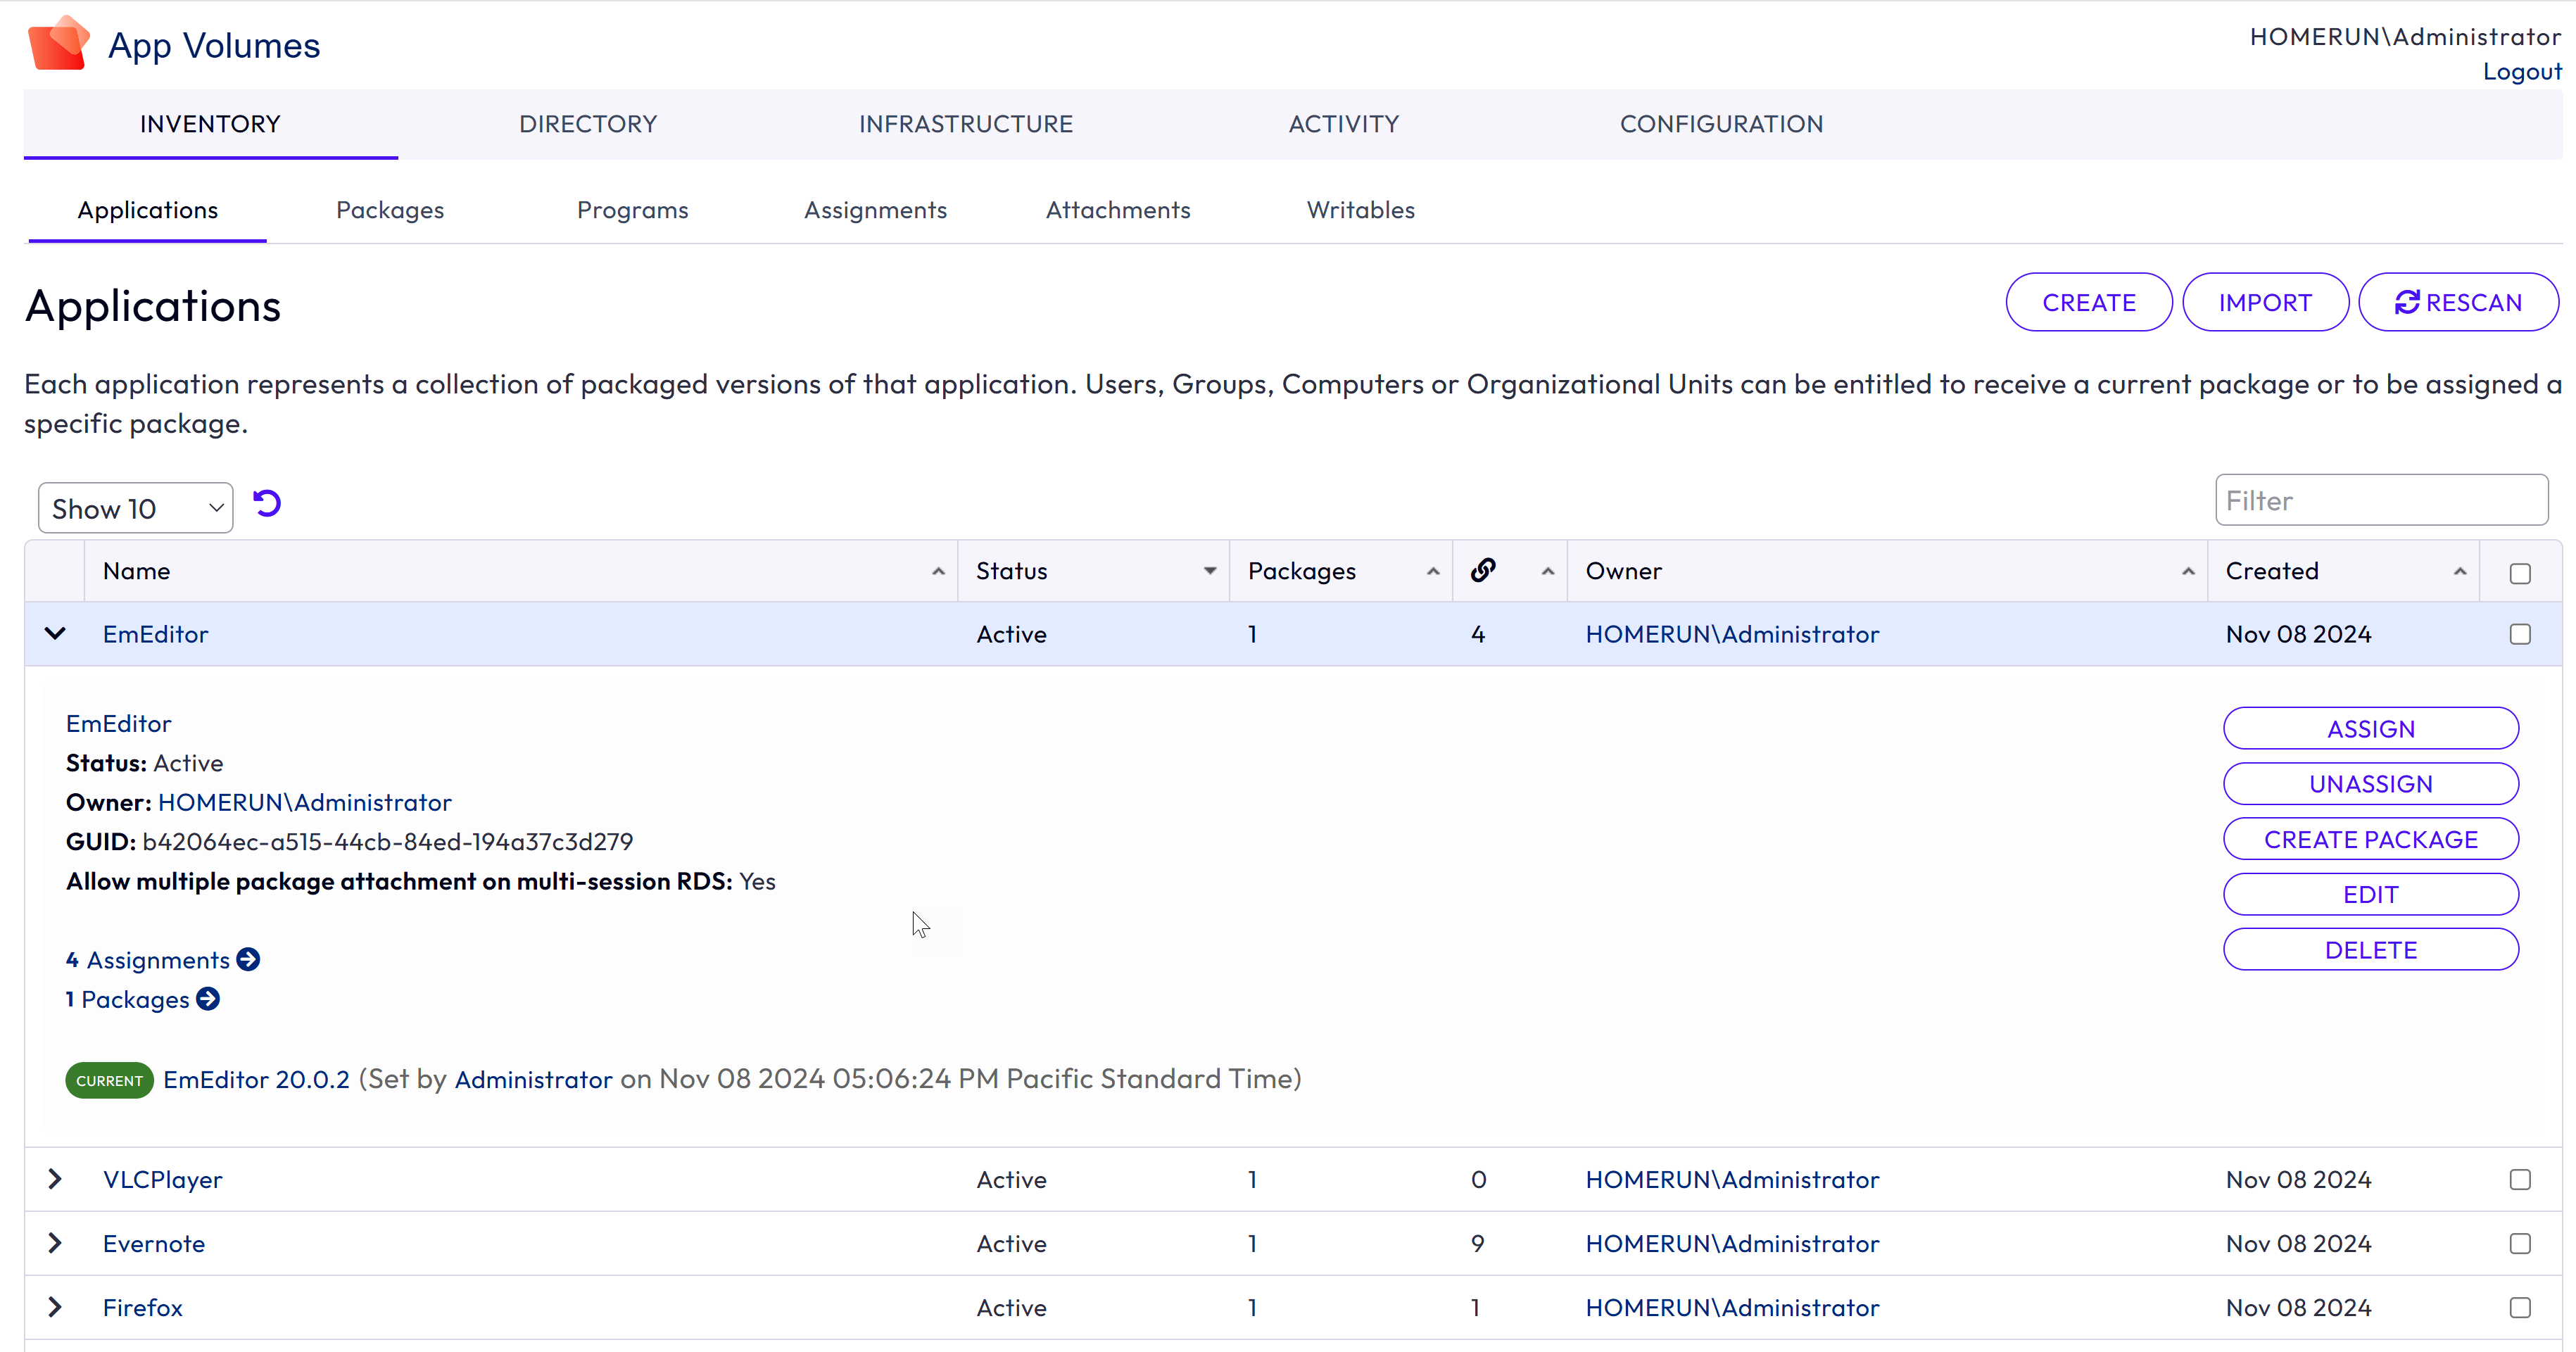Open the VLCPlayer application link
The width and height of the screenshot is (2576, 1352).
point(163,1179)
